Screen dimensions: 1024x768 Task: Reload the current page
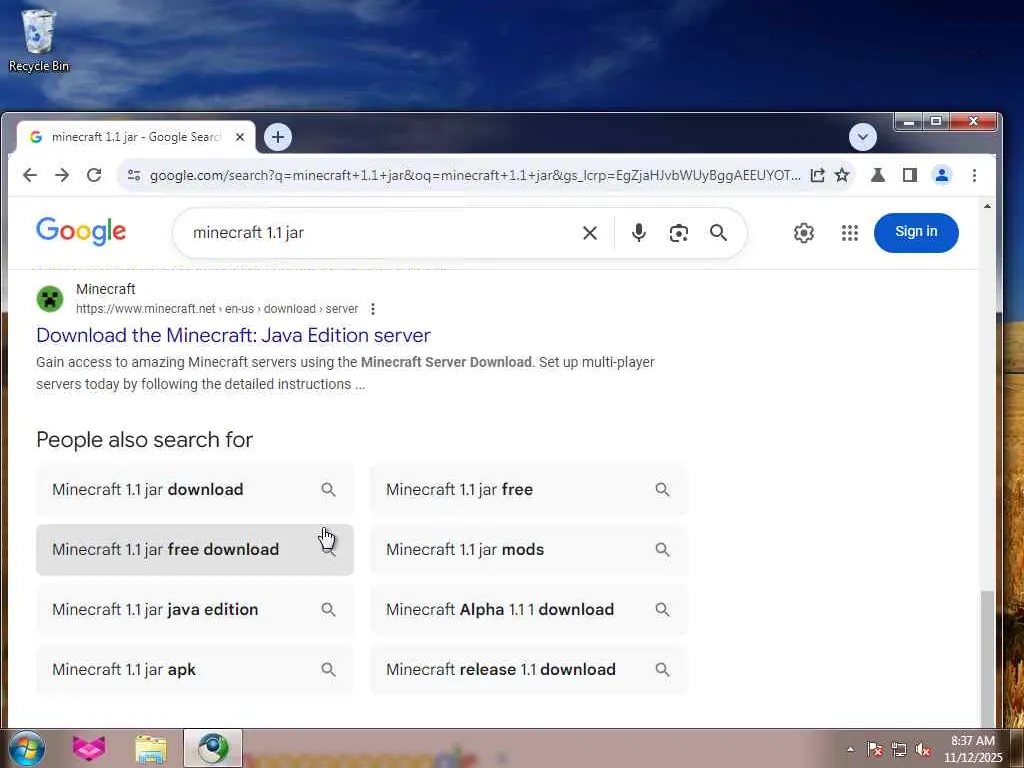click(94, 175)
